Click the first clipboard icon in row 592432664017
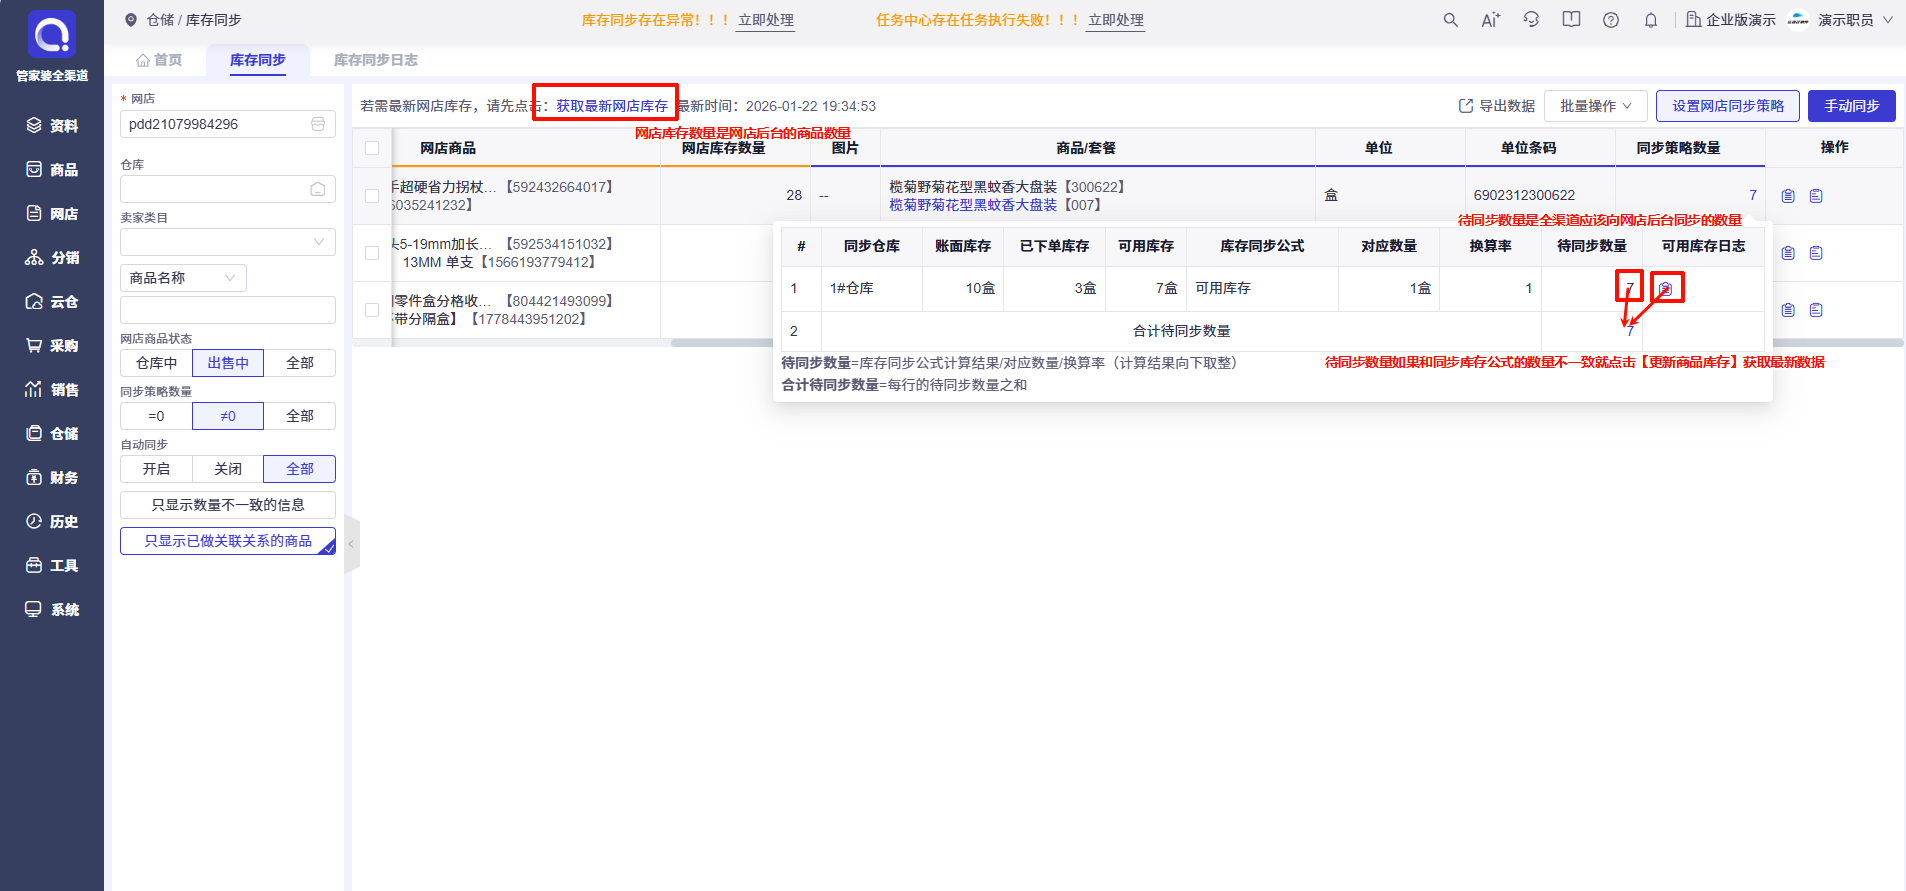Viewport: 1906px width, 891px height. click(x=1788, y=196)
